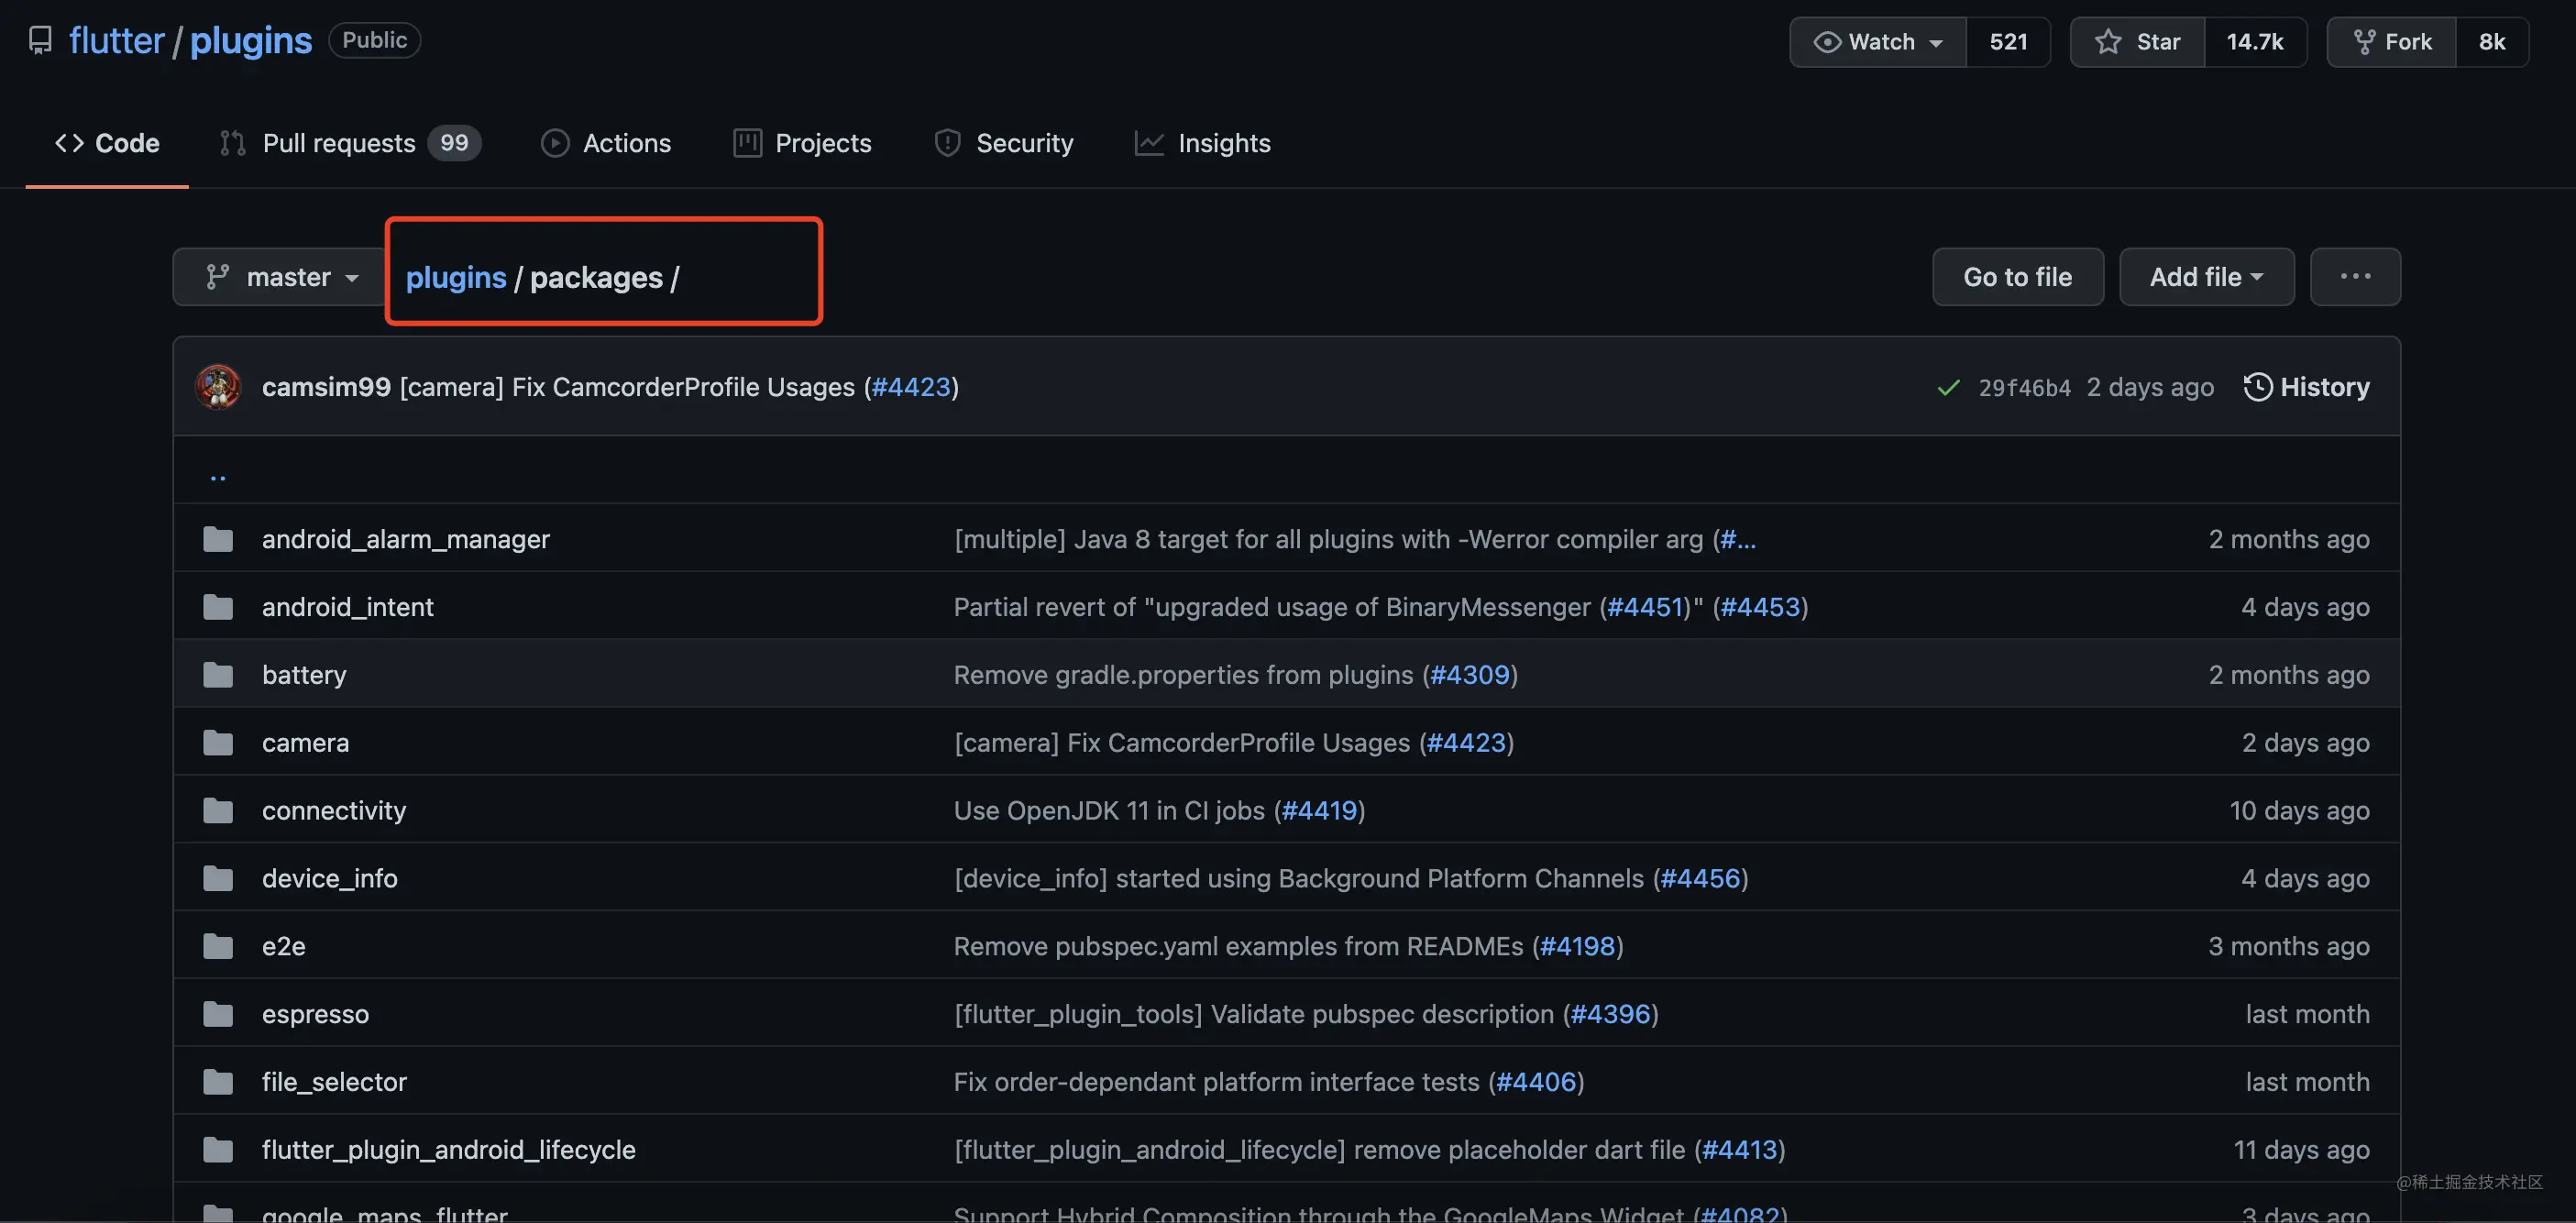This screenshot has height=1223, width=2576.
Task: Click the camsim99 avatar thumbnail
Action: pyautogui.click(x=218, y=387)
